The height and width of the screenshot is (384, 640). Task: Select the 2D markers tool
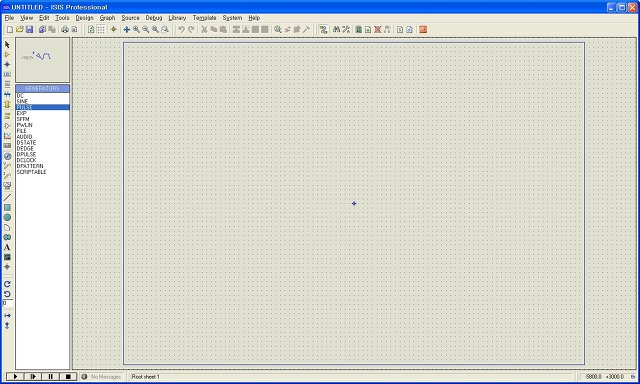coord(7,267)
